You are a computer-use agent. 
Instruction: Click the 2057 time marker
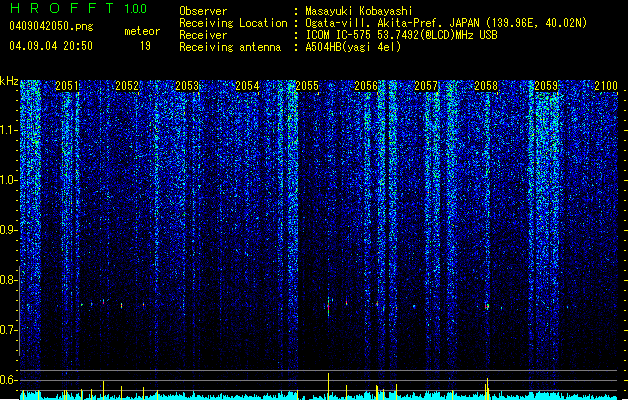(x=426, y=86)
